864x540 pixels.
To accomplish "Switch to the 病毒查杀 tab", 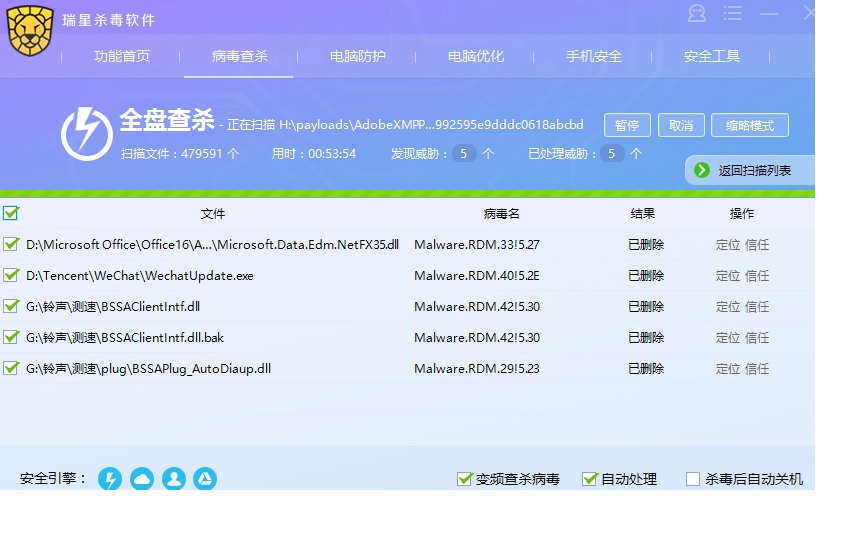I will point(240,56).
